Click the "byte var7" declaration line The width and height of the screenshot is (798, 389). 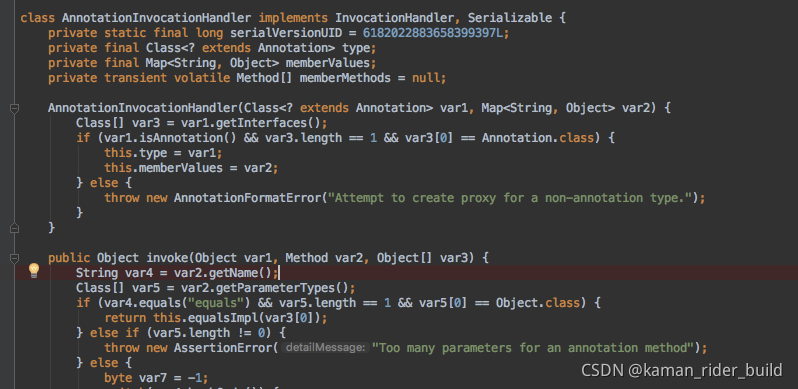[156, 378]
